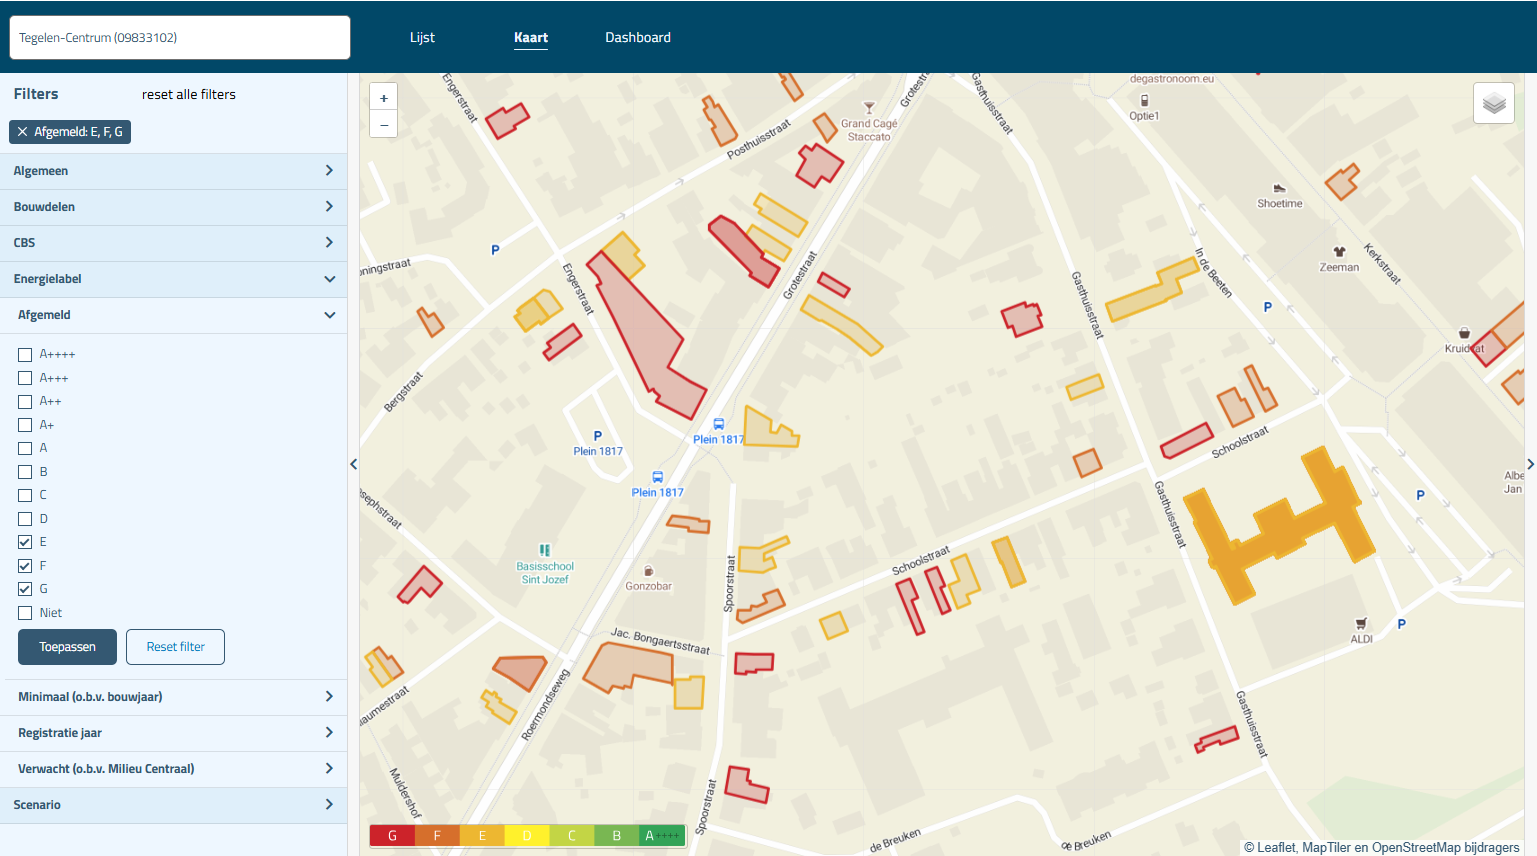Expand the Bouwdelen filter section
Screen dimensions: 1537x856
pyautogui.click(x=174, y=207)
